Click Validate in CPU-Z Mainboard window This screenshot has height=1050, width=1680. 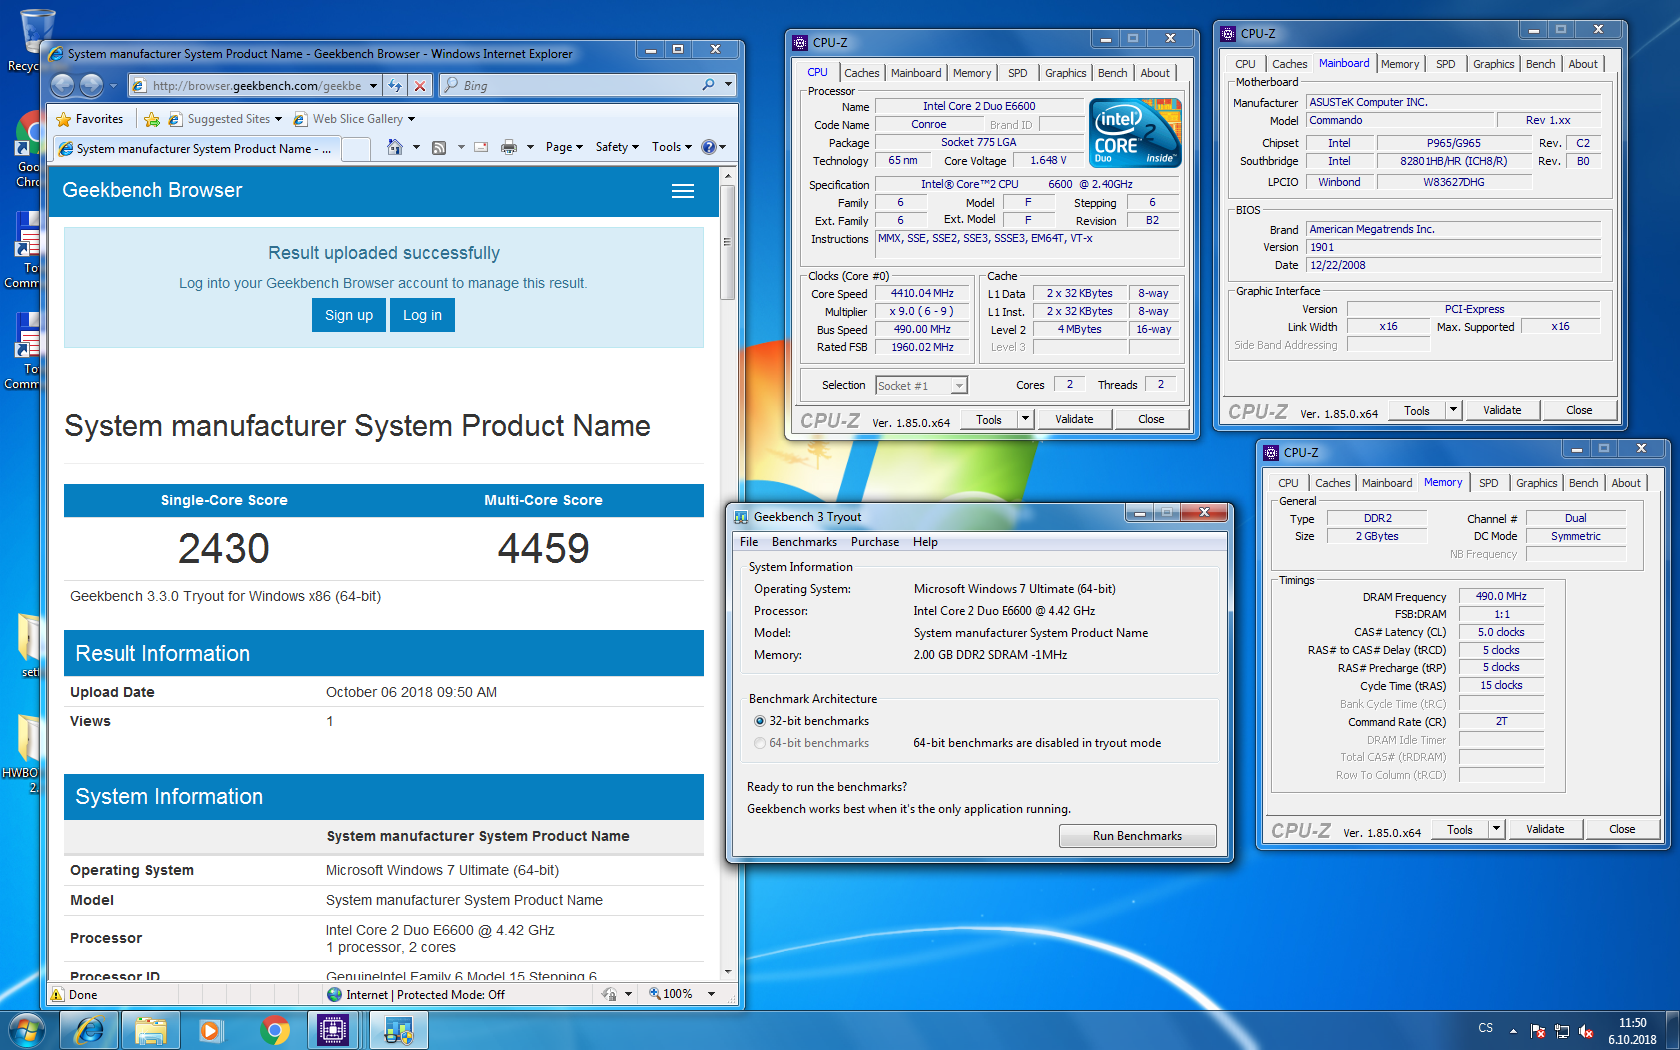(x=1502, y=410)
